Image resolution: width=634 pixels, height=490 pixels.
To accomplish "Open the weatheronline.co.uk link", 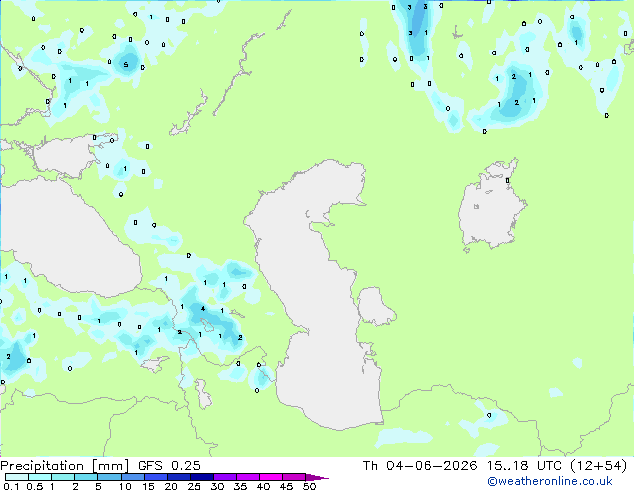I will [549, 481].
